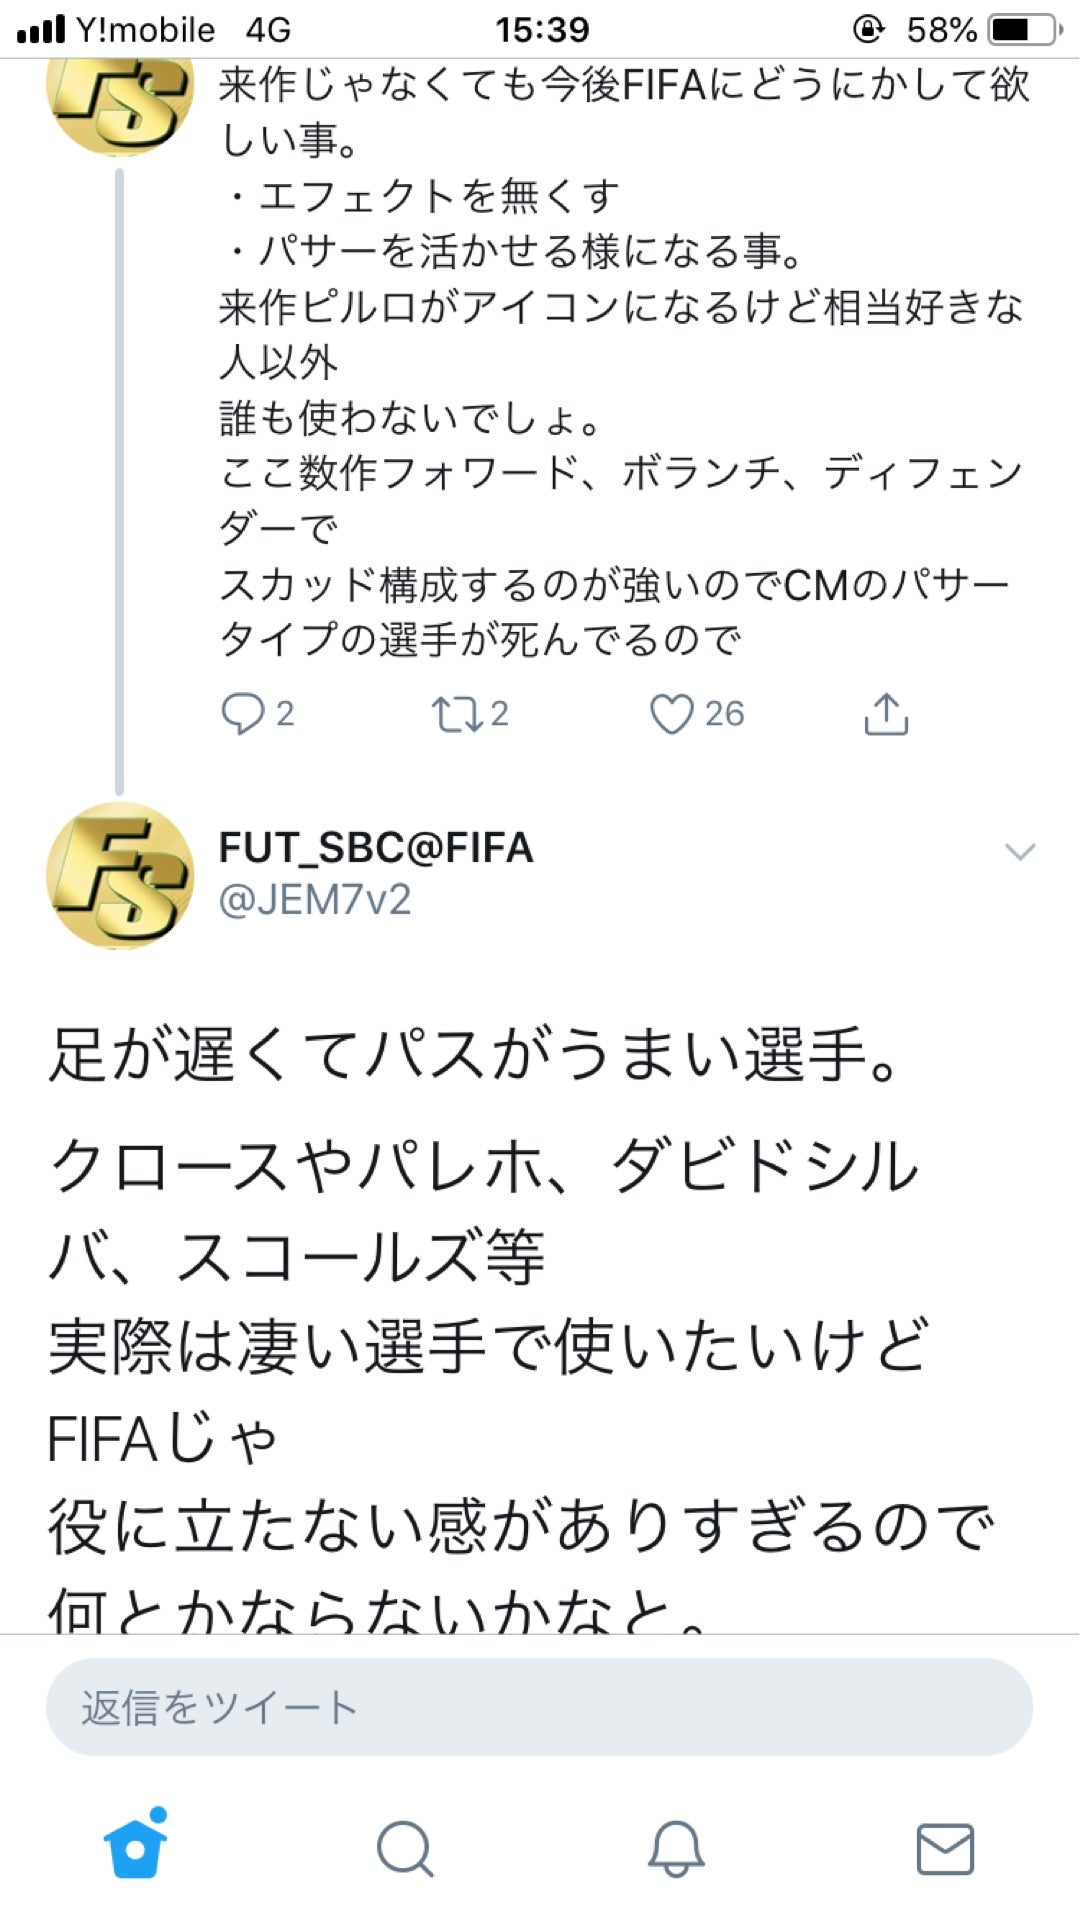Image resolution: width=1080 pixels, height=1920 pixels.
Task: Tap the share arrow icon under the tweet
Action: [888, 713]
